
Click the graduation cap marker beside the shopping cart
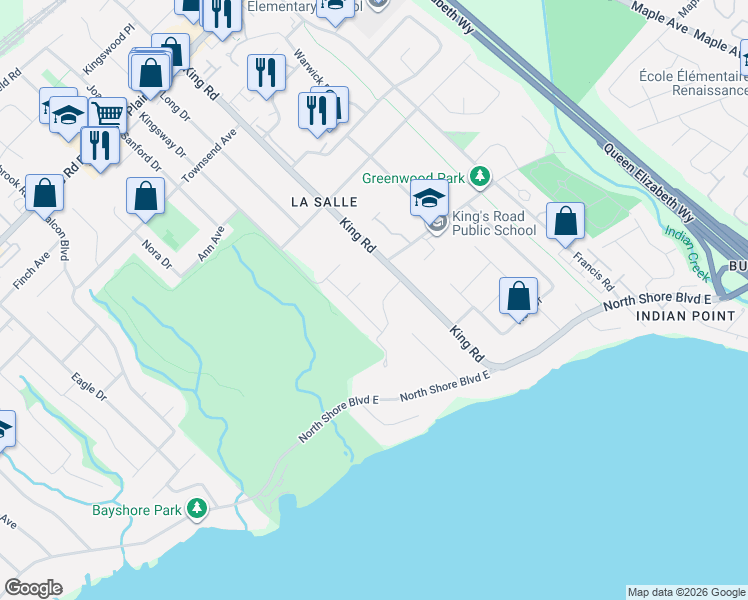coord(68,117)
